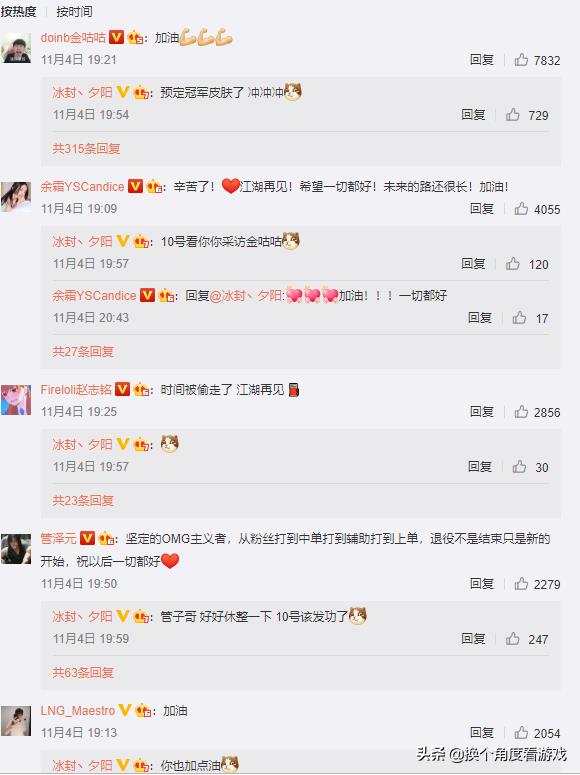Expand 共27条回复 thread
This screenshot has width=580, height=775.
(x=83, y=351)
